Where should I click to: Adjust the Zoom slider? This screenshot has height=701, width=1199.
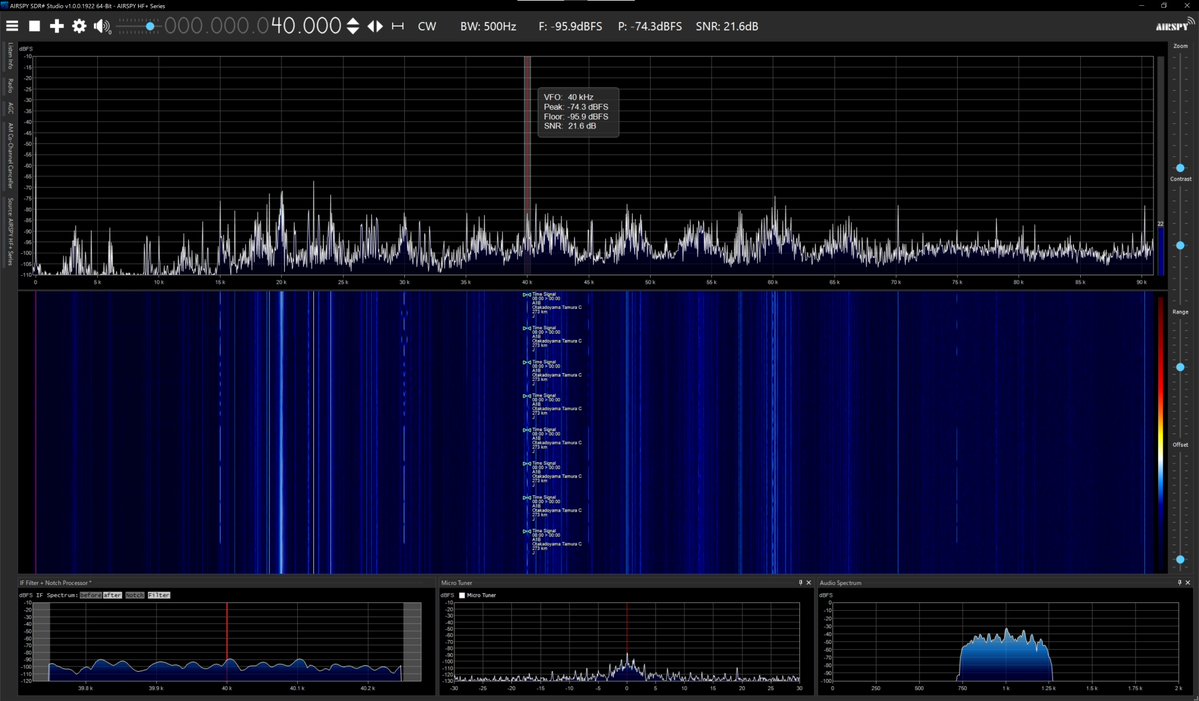(1180, 111)
